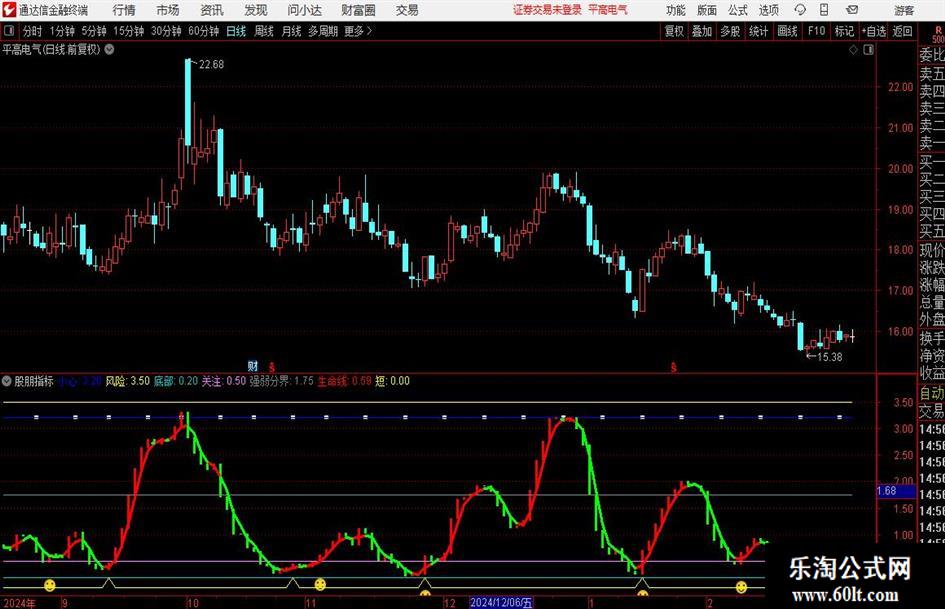Open the 资讯 menu
The height and width of the screenshot is (609, 945).
[212, 10]
